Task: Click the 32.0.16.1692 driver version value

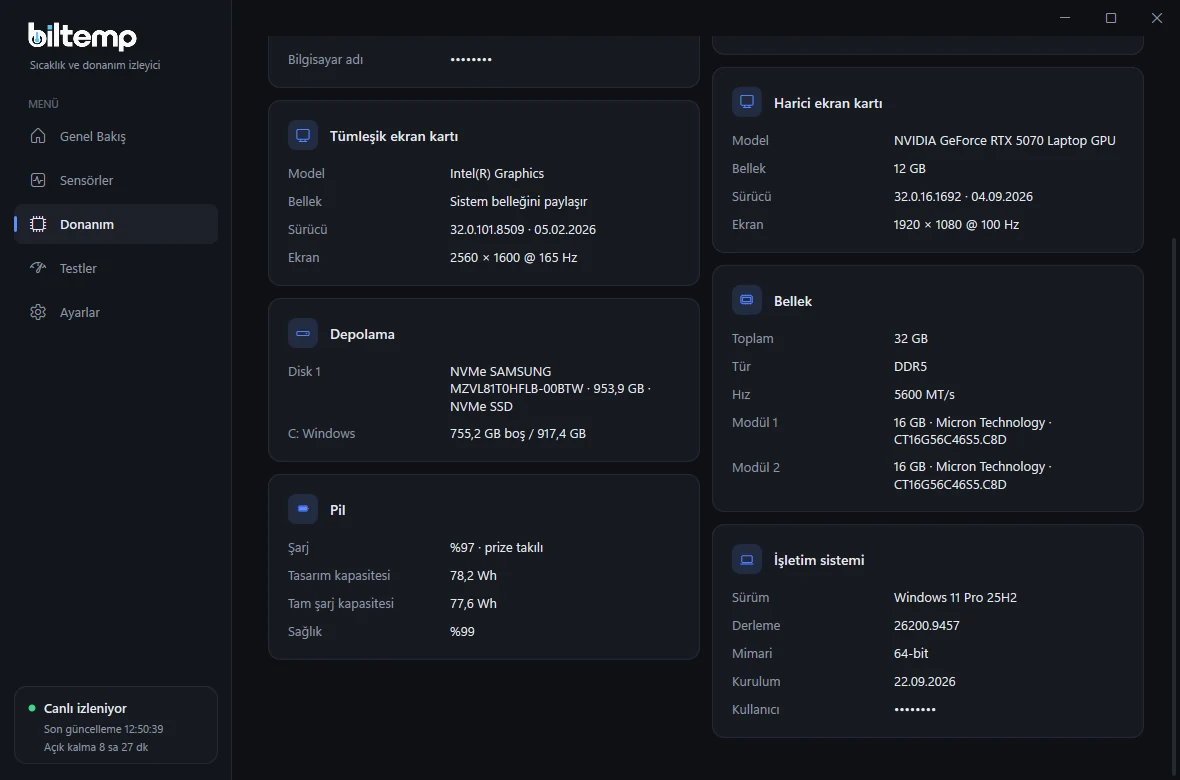Action: coord(963,197)
